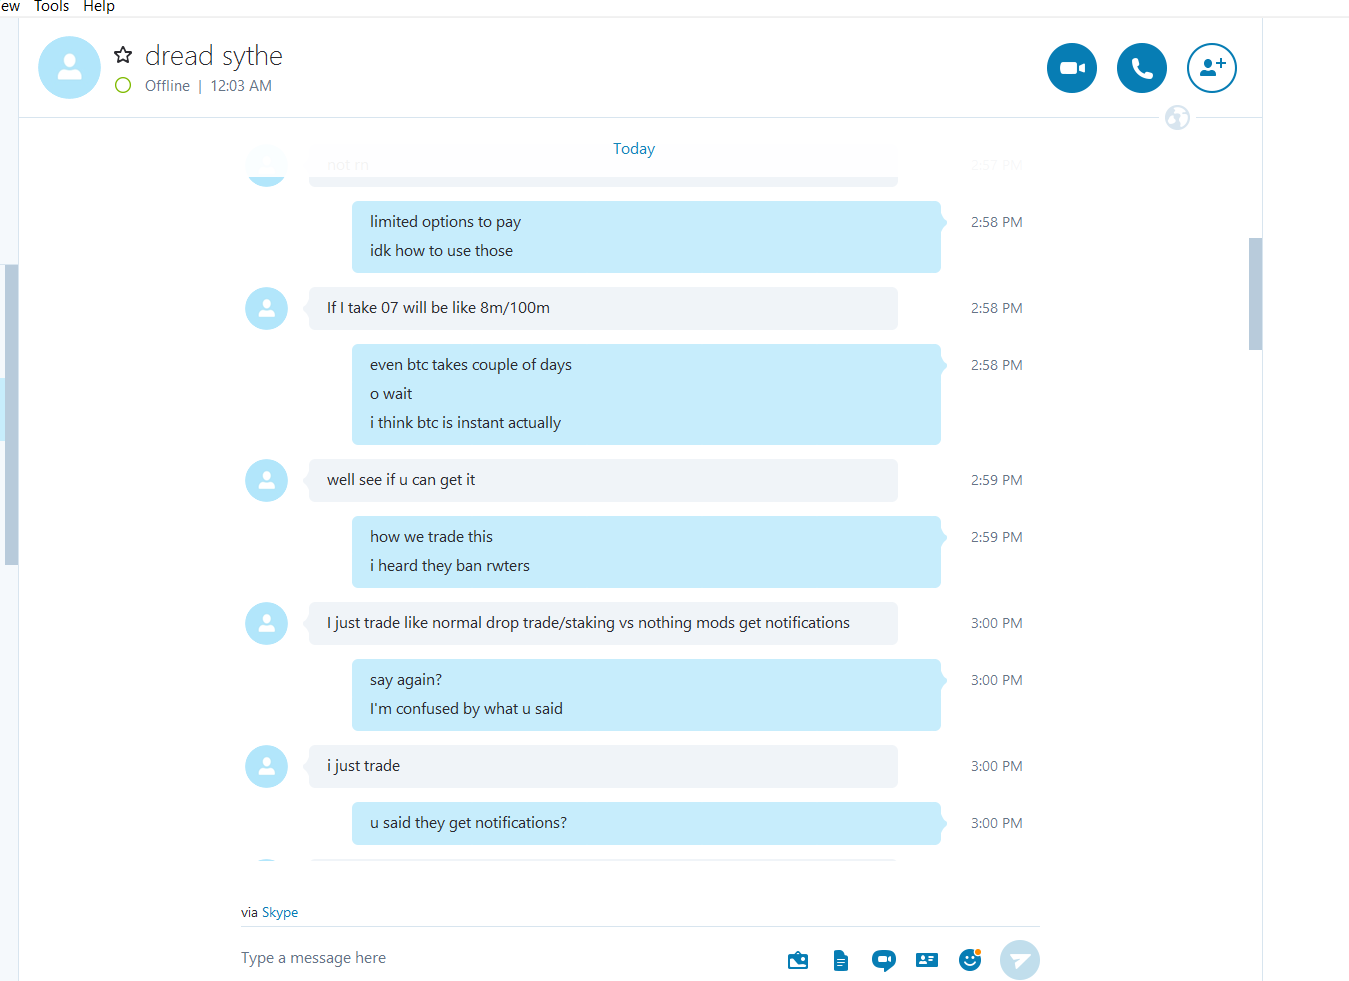Click the 'i just trade' message bubble

pos(602,766)
